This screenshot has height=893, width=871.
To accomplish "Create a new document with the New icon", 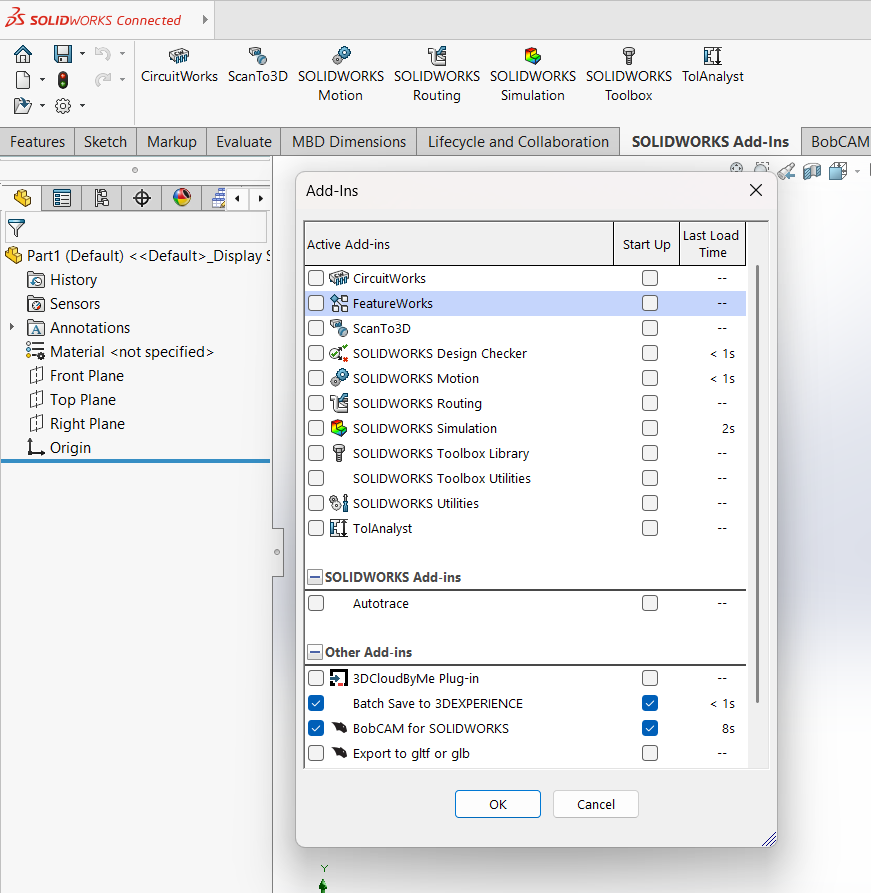I will (x=23, y=80).
